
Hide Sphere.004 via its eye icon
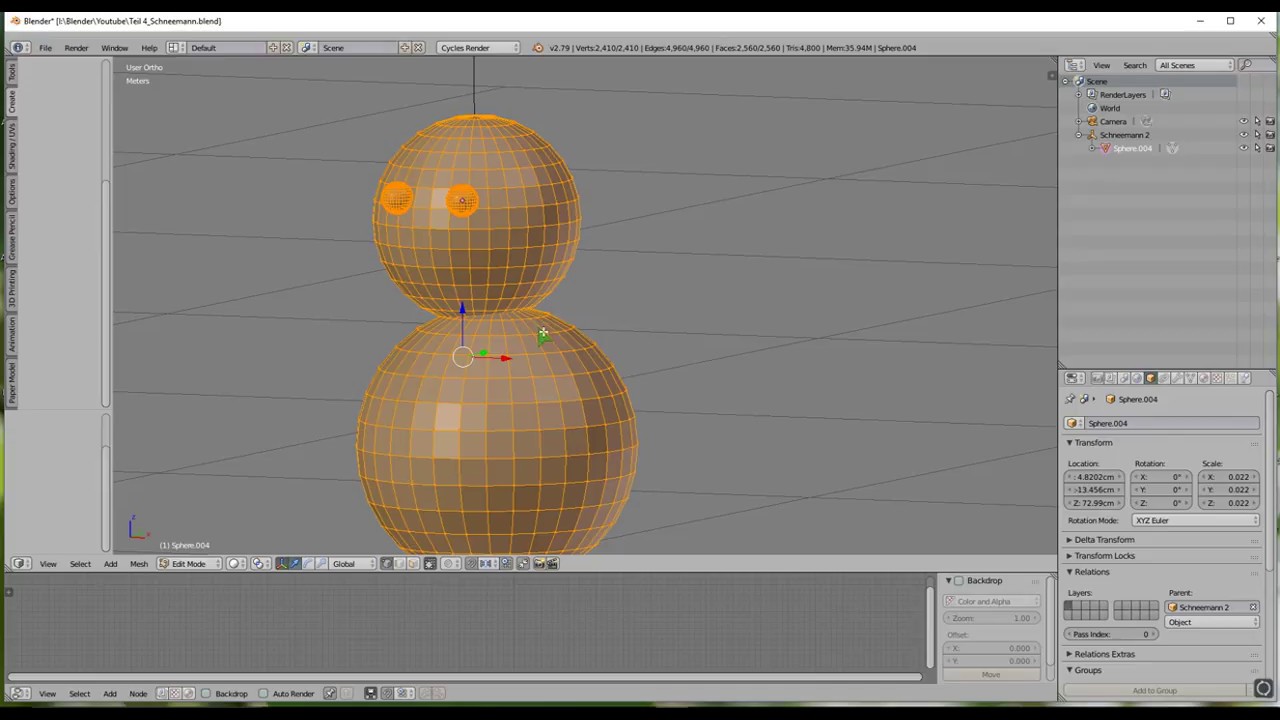pyautogui.click(x=1244, y=148)
